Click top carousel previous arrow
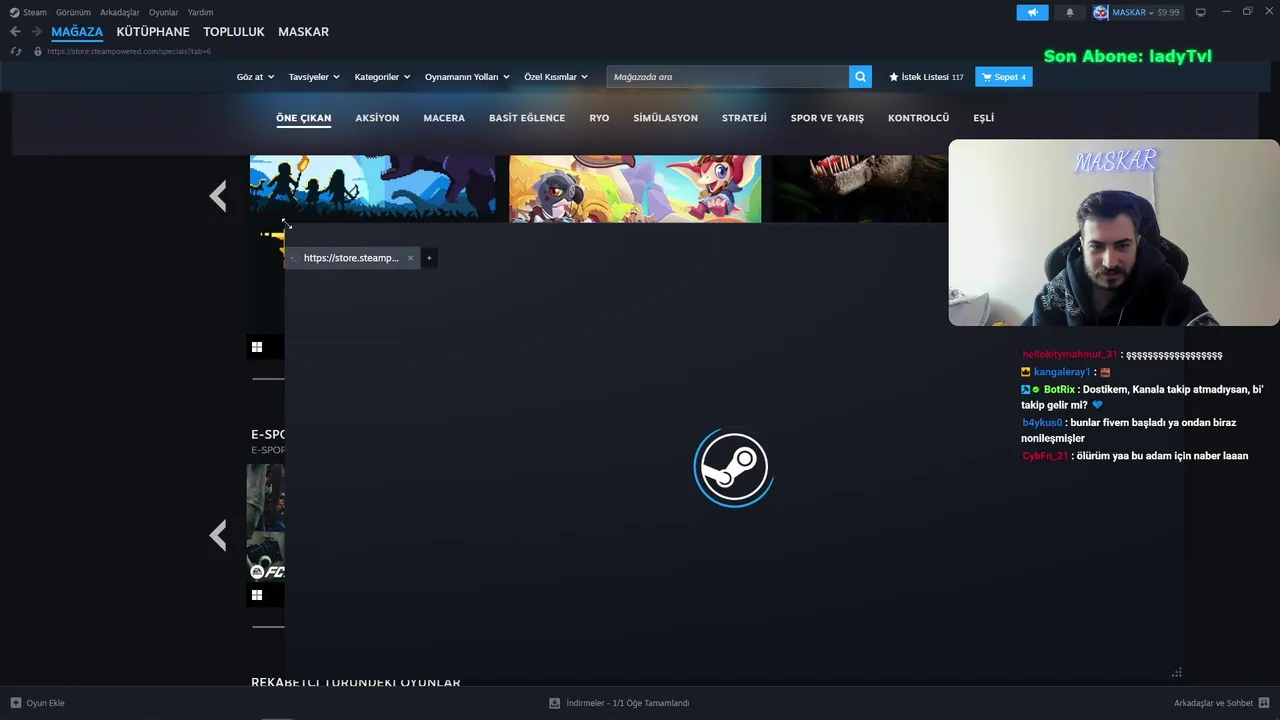Viewport: 1280px width, 720px height. coord(218,196)
